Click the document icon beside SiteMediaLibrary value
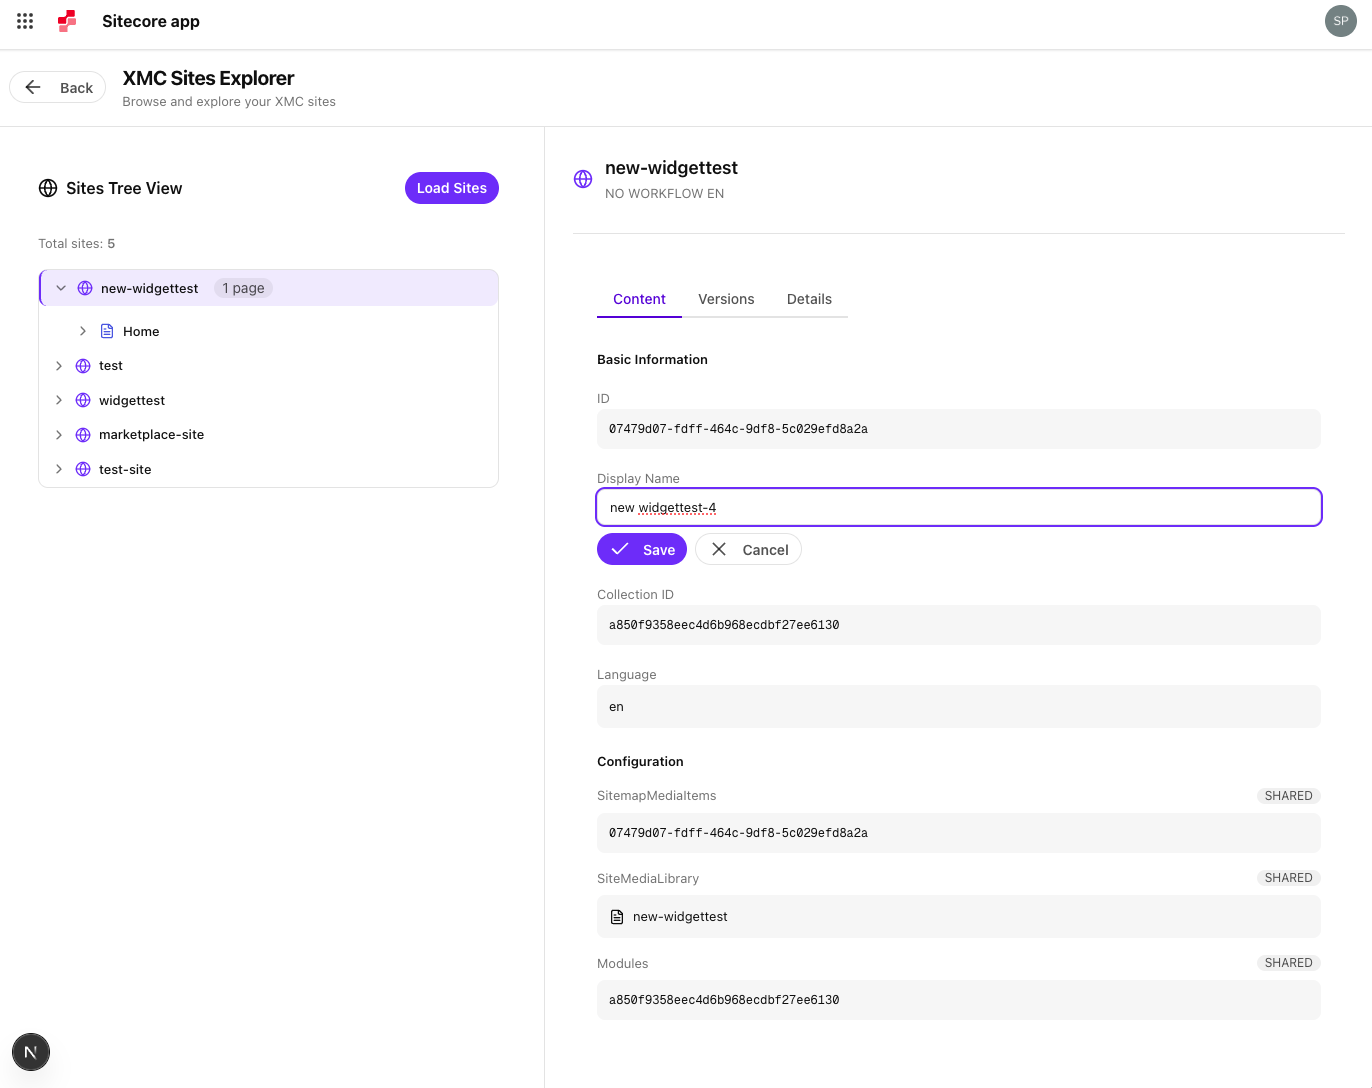The image size is (1372, 1088). [x=615, y=916]
